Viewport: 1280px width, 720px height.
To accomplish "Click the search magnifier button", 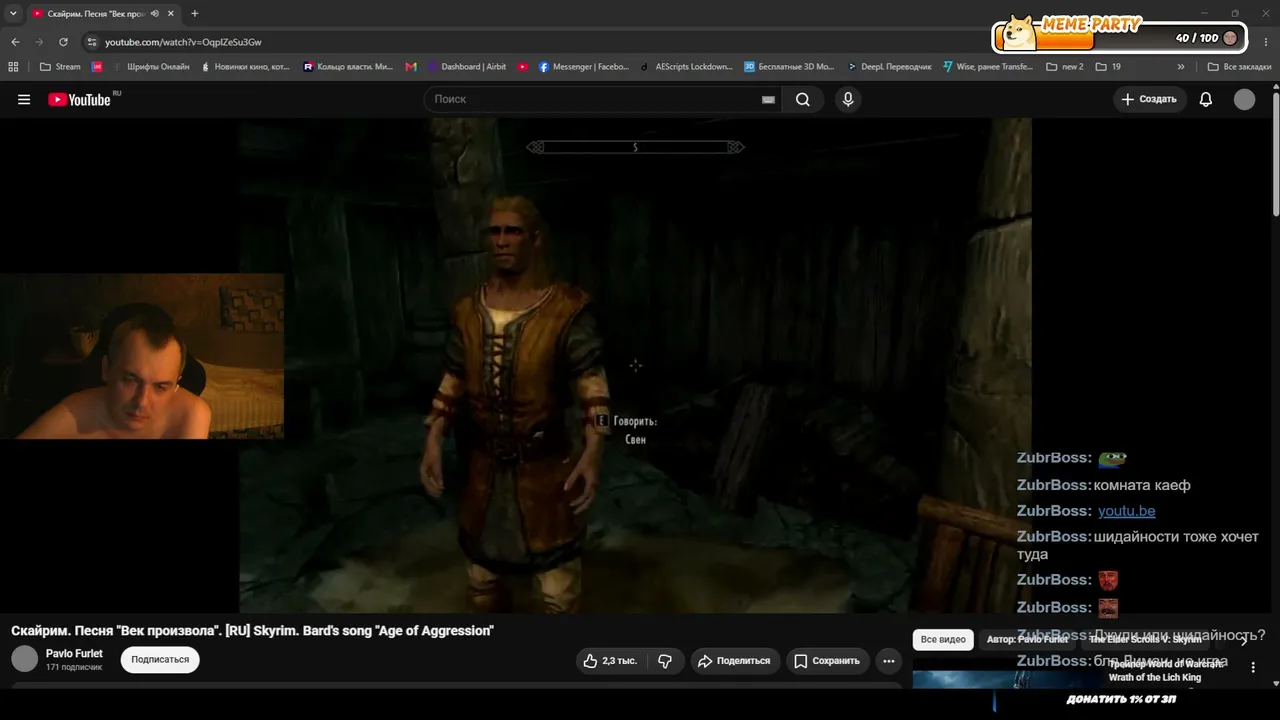I will pos(803,99).
